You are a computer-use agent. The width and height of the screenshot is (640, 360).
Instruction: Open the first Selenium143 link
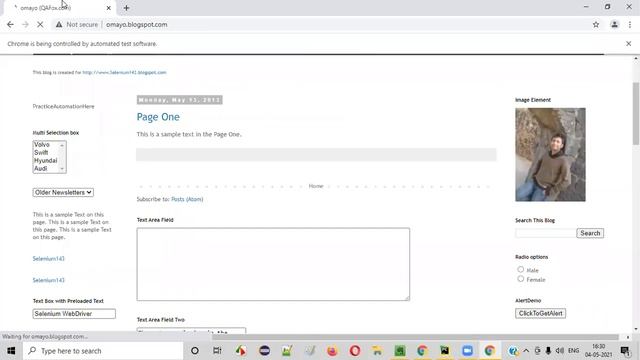(49, 258)
